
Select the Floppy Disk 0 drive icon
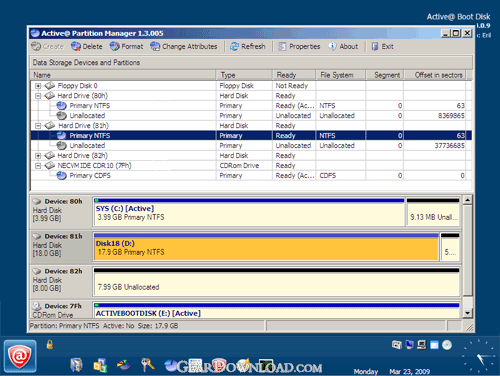coord(50,86)
